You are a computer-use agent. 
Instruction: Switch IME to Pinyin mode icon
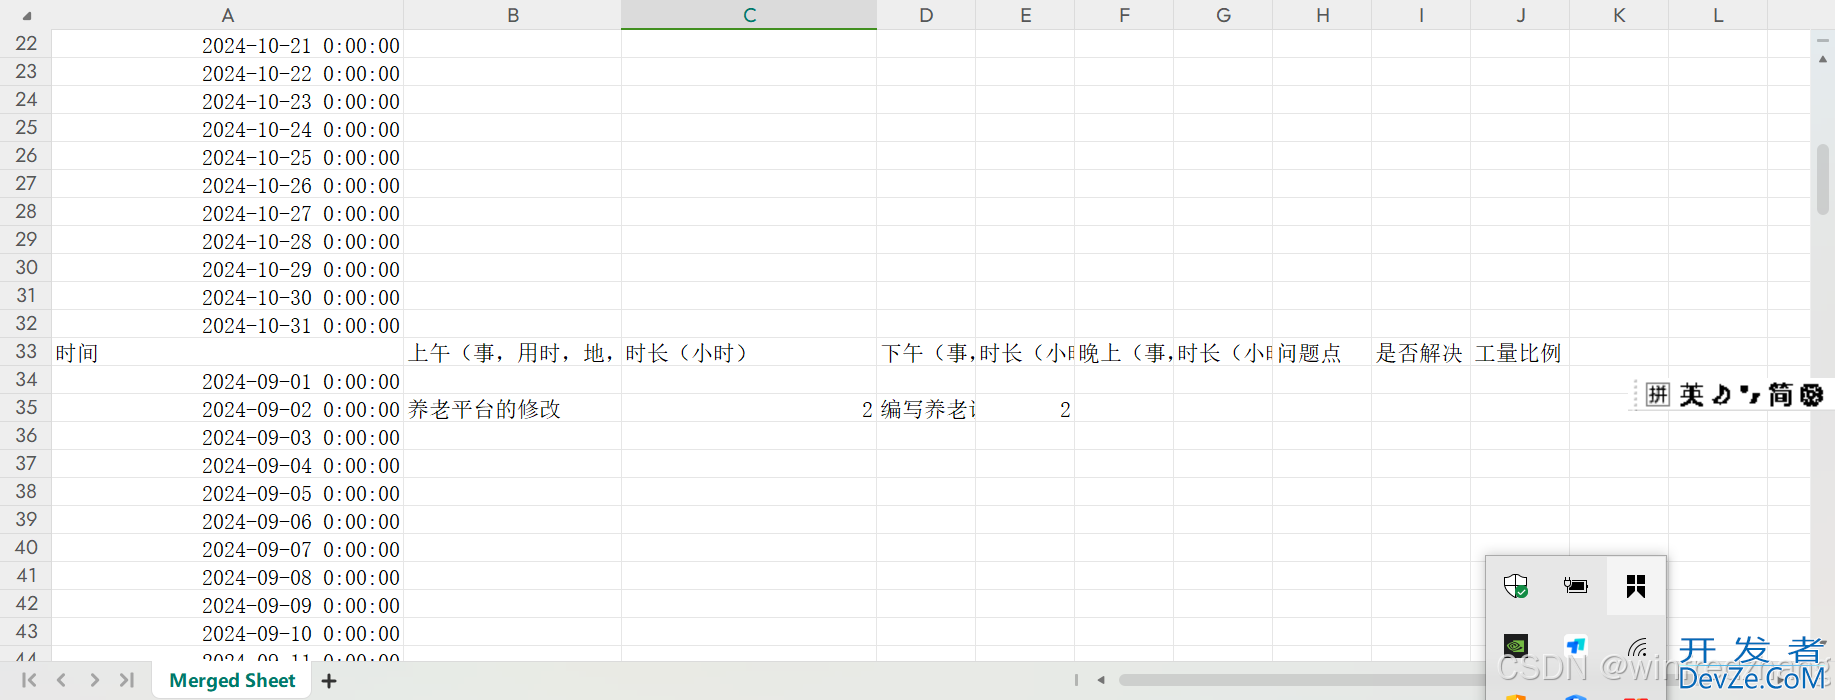click(x=1658, y=395)
